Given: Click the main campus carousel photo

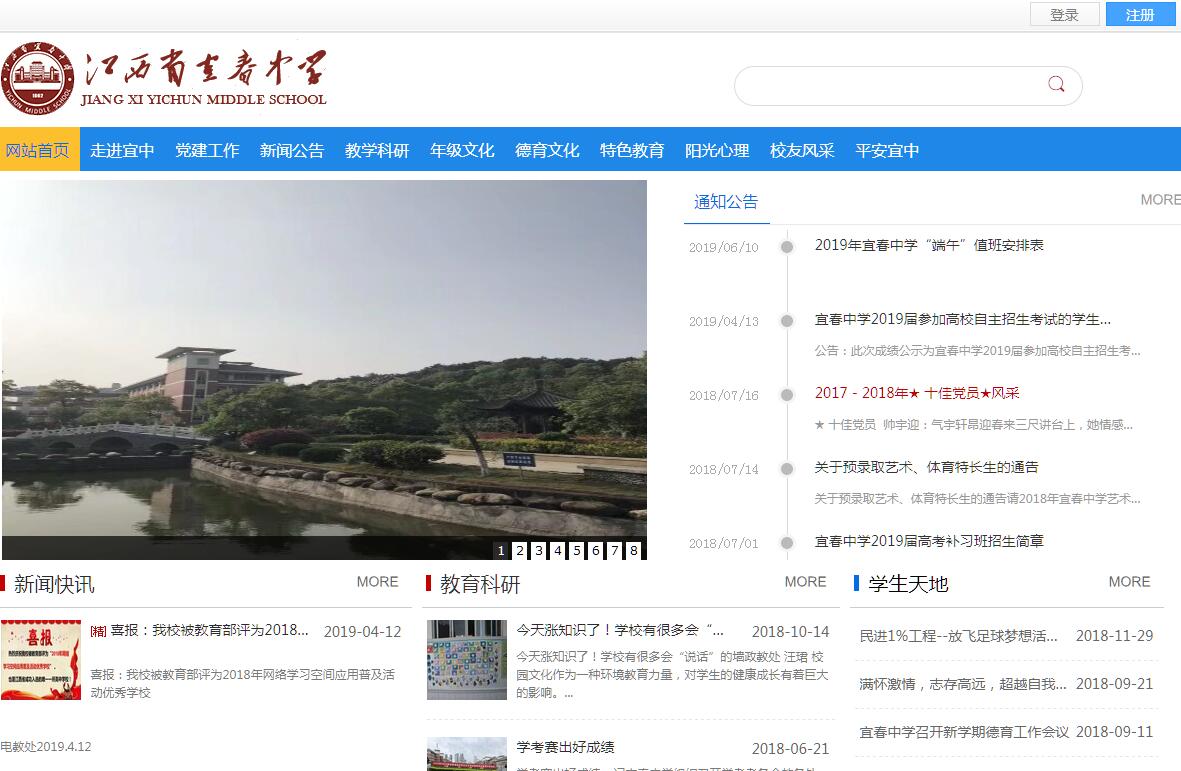Looking at the screenshot, I should 323,360.
